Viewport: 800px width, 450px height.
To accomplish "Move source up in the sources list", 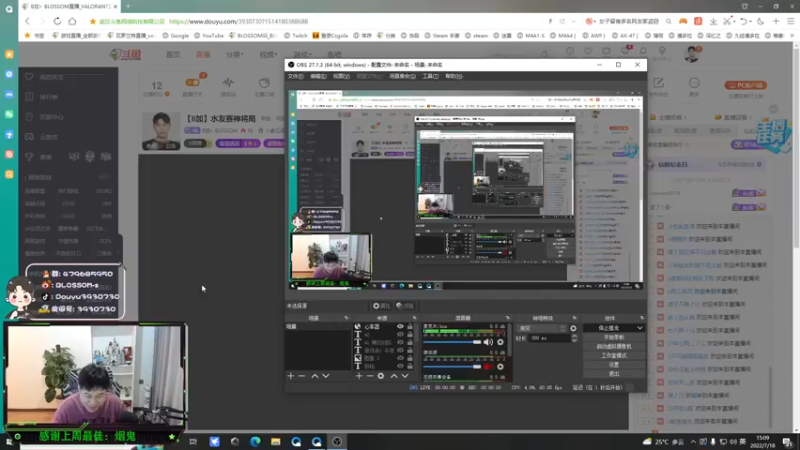I will pos(394,376).
